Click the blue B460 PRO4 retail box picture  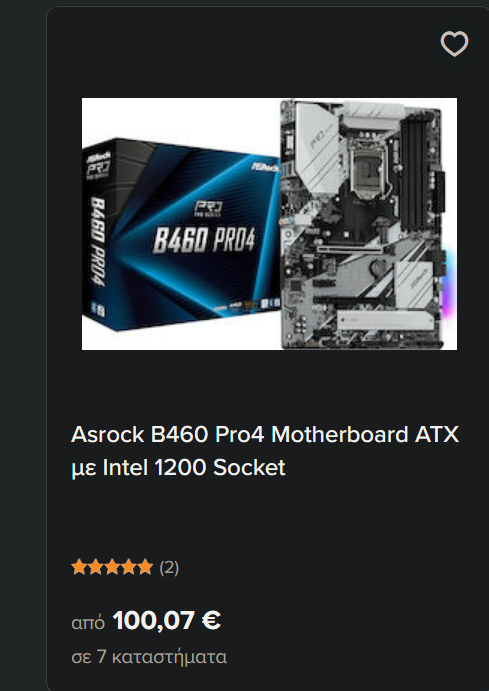[x=181, y=234]
